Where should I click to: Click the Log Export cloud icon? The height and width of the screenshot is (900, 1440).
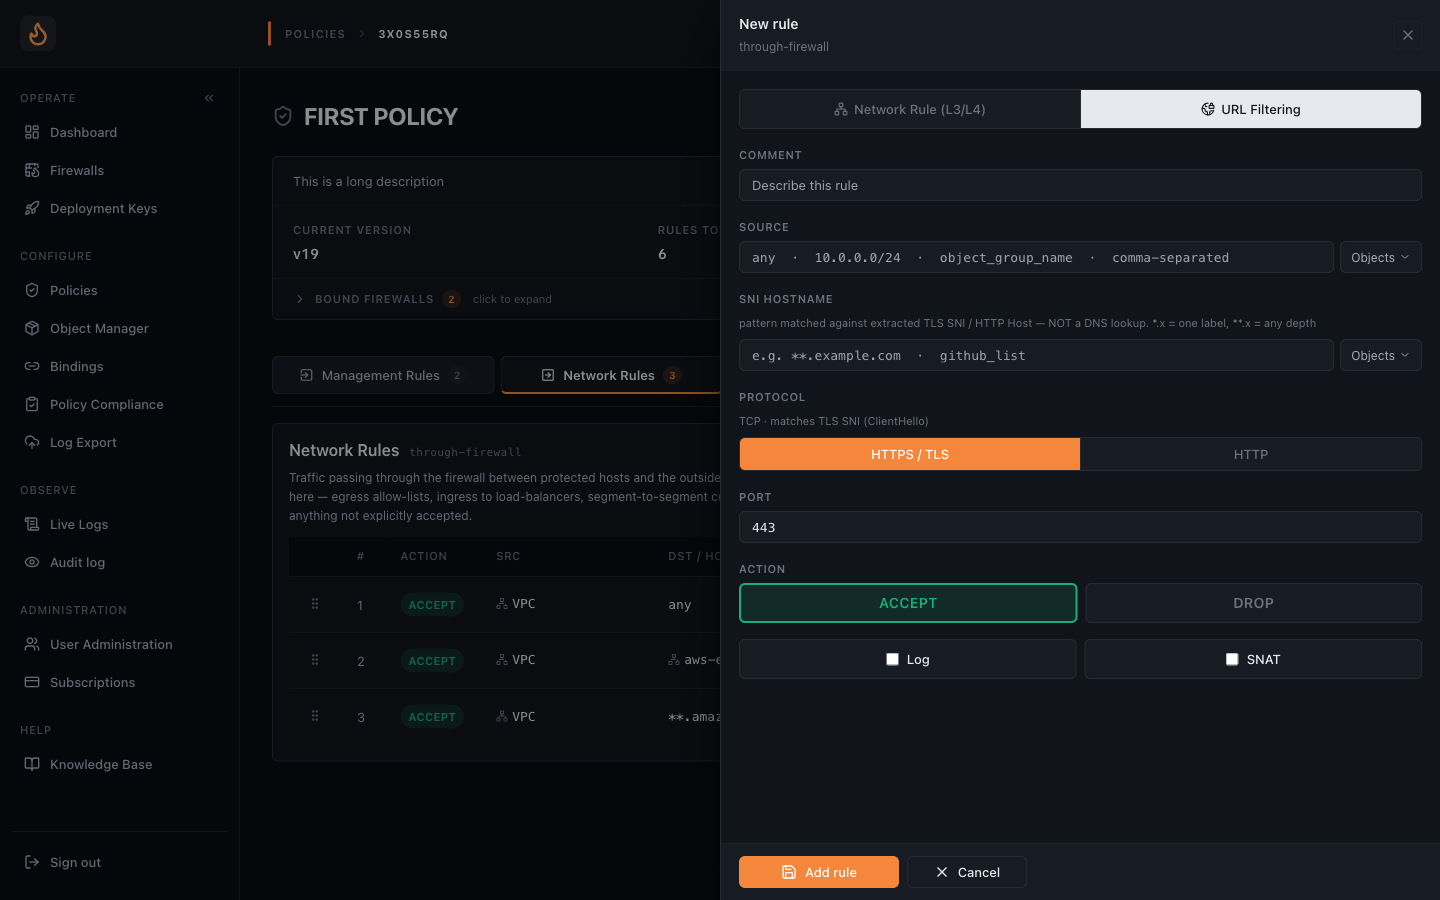pyautogui.click(x=32, y=442)
